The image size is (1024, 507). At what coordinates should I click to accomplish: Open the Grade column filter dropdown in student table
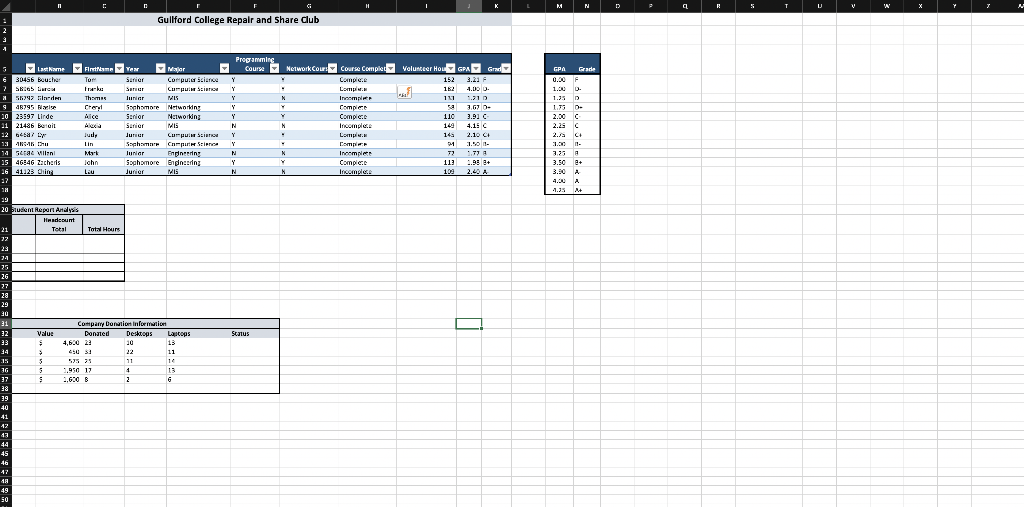505,69
